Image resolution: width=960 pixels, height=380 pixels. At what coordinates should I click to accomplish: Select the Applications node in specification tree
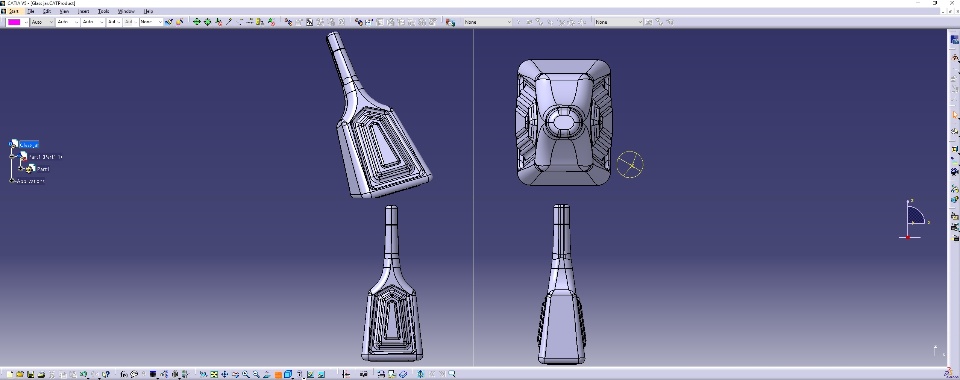pyautogui.click(x=30, y=181)
